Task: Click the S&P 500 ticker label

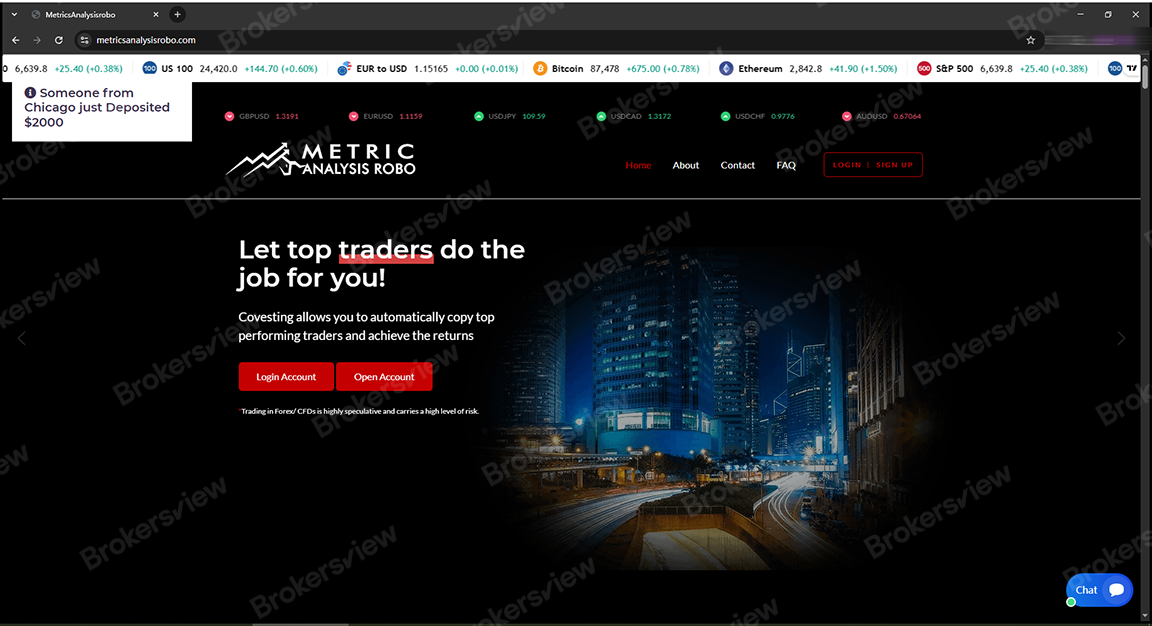Action: (954, 68)
